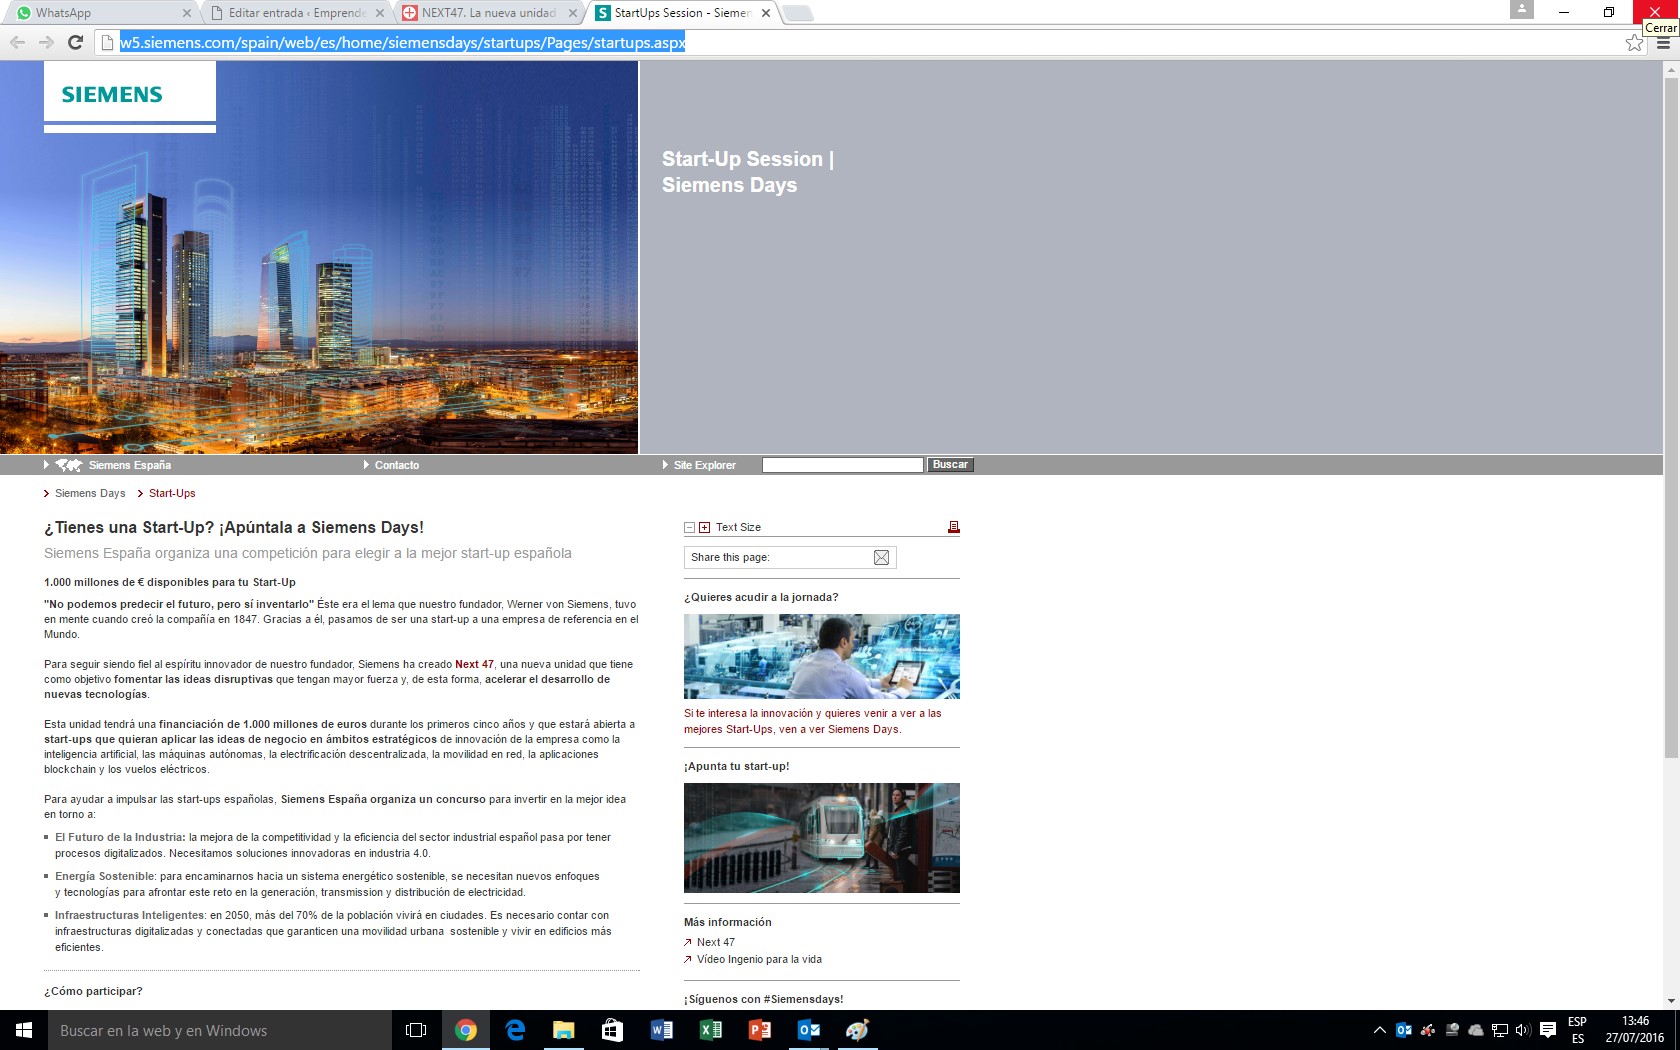Click the Siemens logo
Image resolution: width=1680 pixels, height=1050 pixels.
point(112,94)
